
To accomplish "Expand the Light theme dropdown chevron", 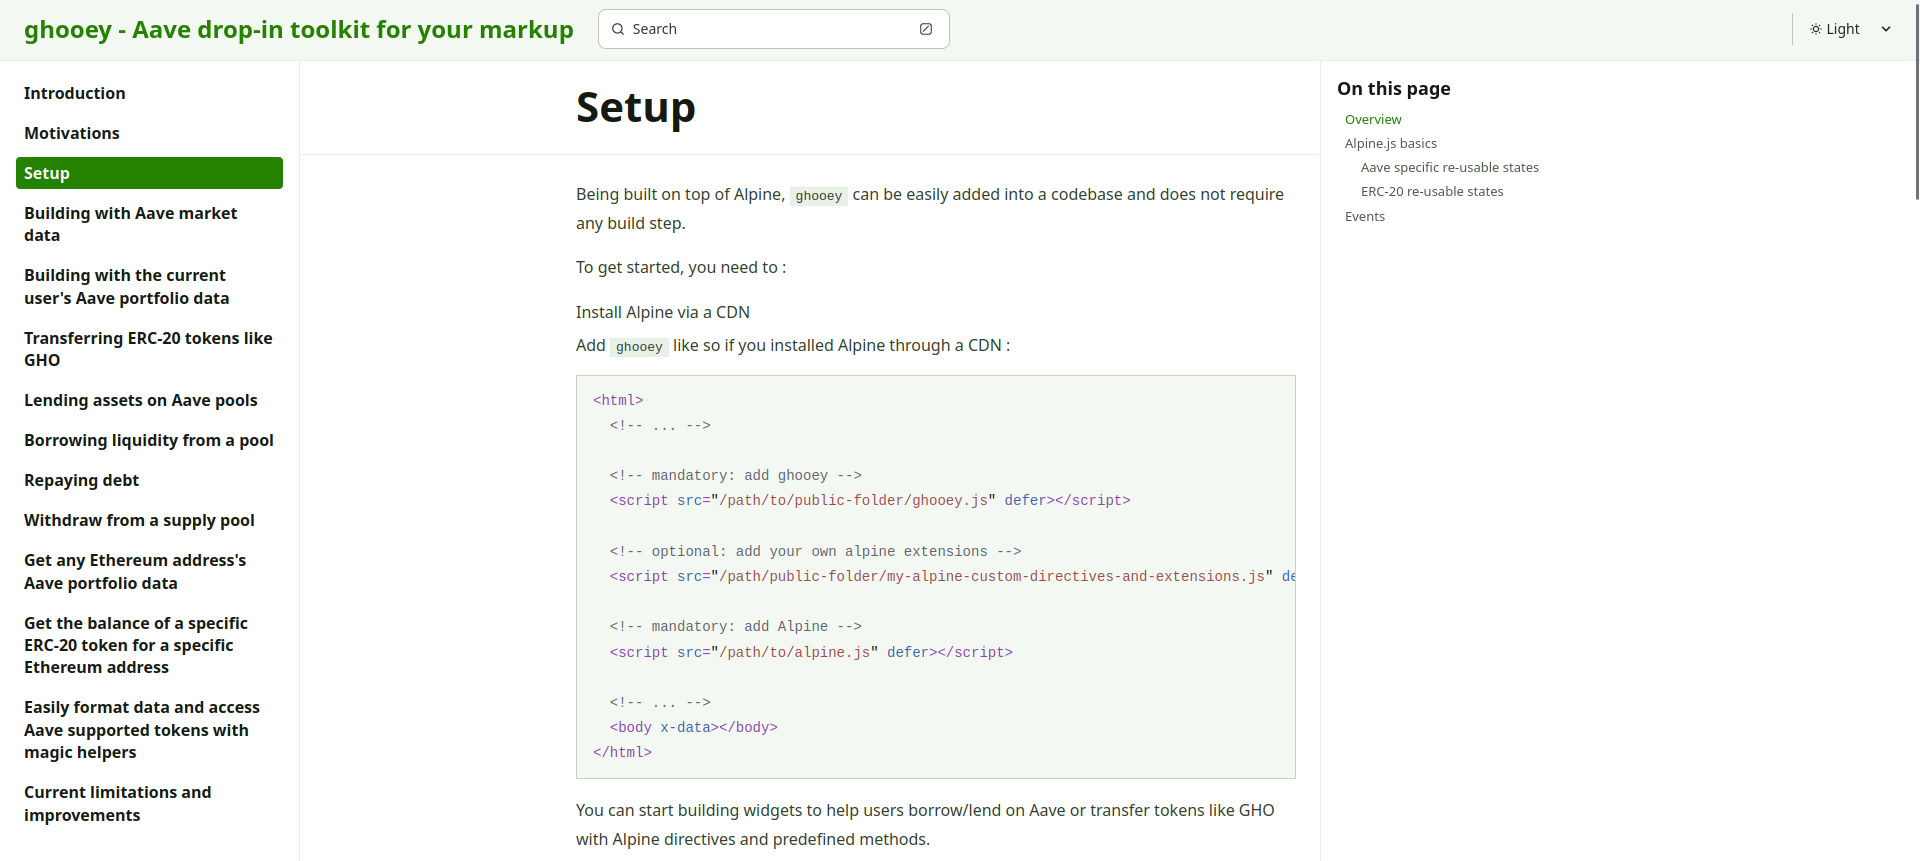I will pyautogui.click(x=1886, y=29).
